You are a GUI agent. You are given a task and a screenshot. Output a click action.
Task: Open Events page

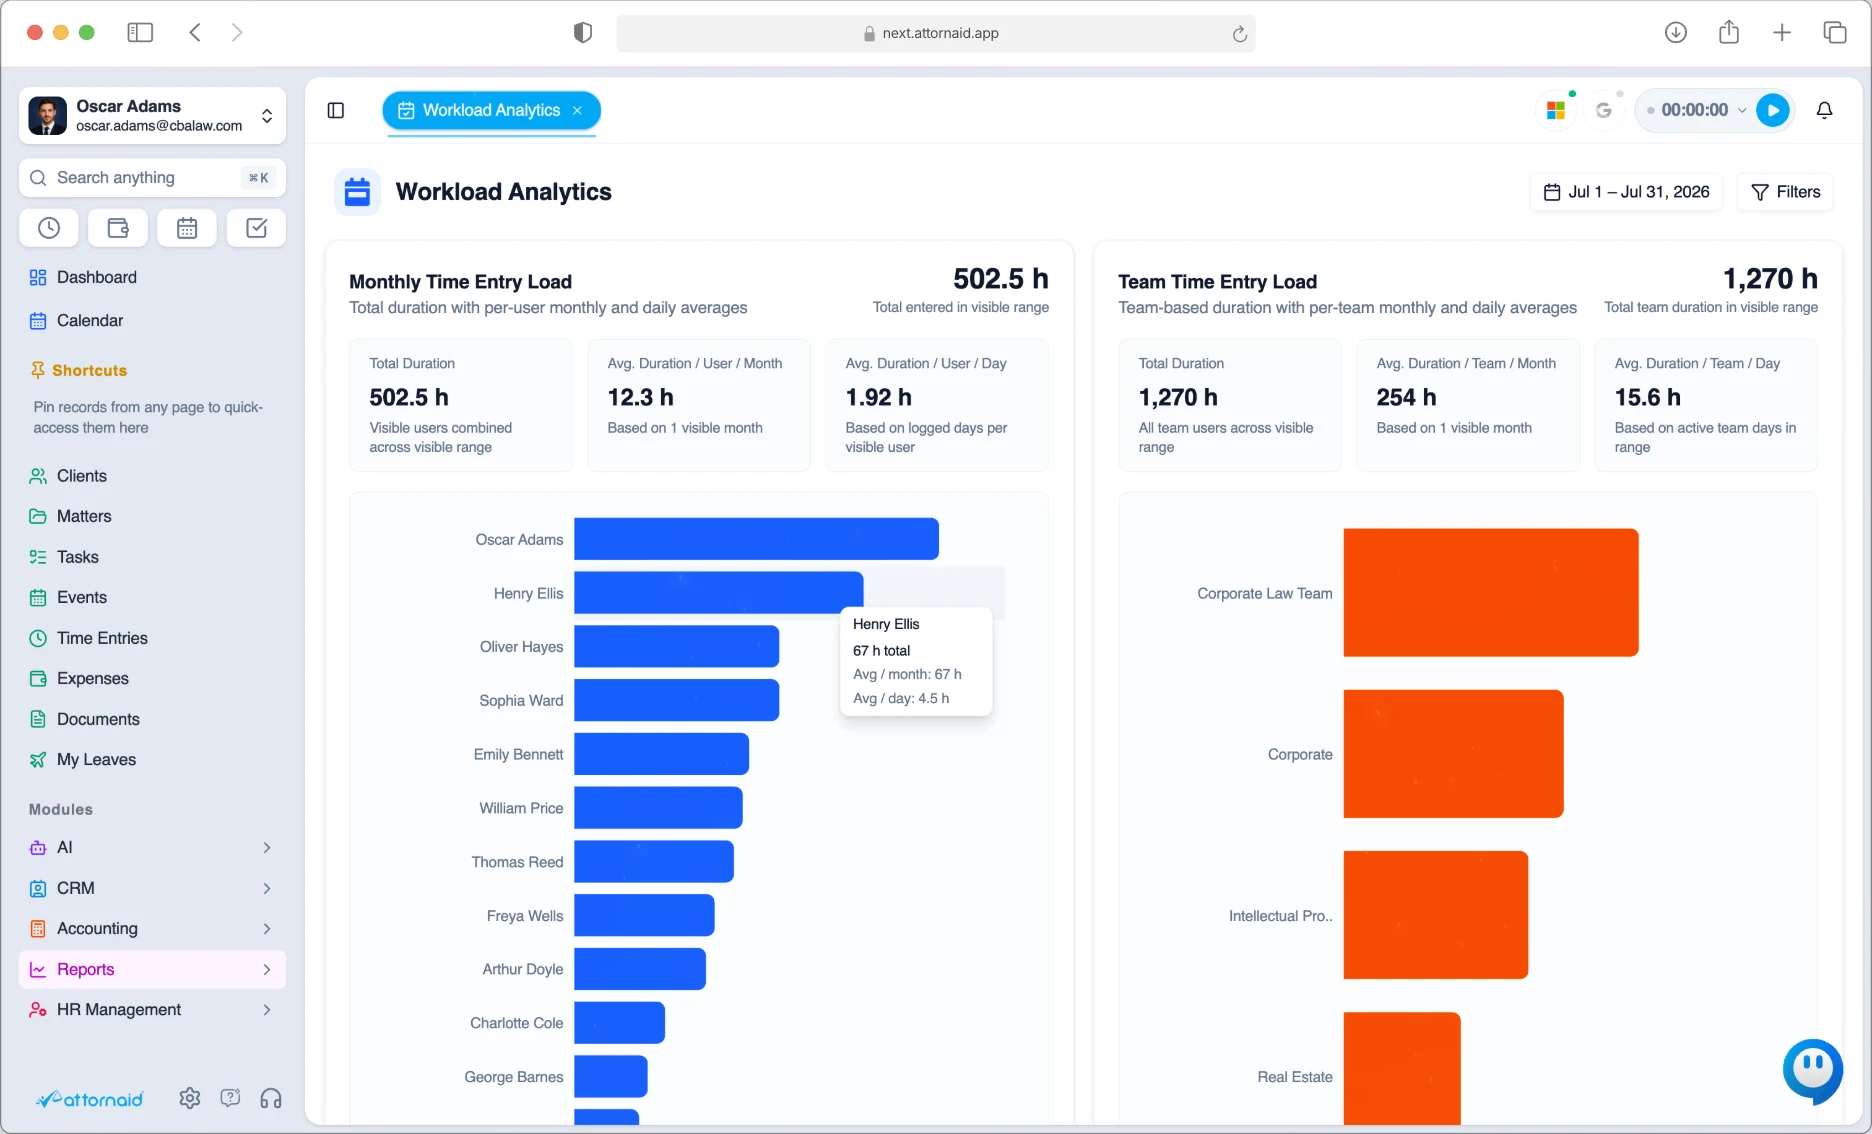point(152,597)
